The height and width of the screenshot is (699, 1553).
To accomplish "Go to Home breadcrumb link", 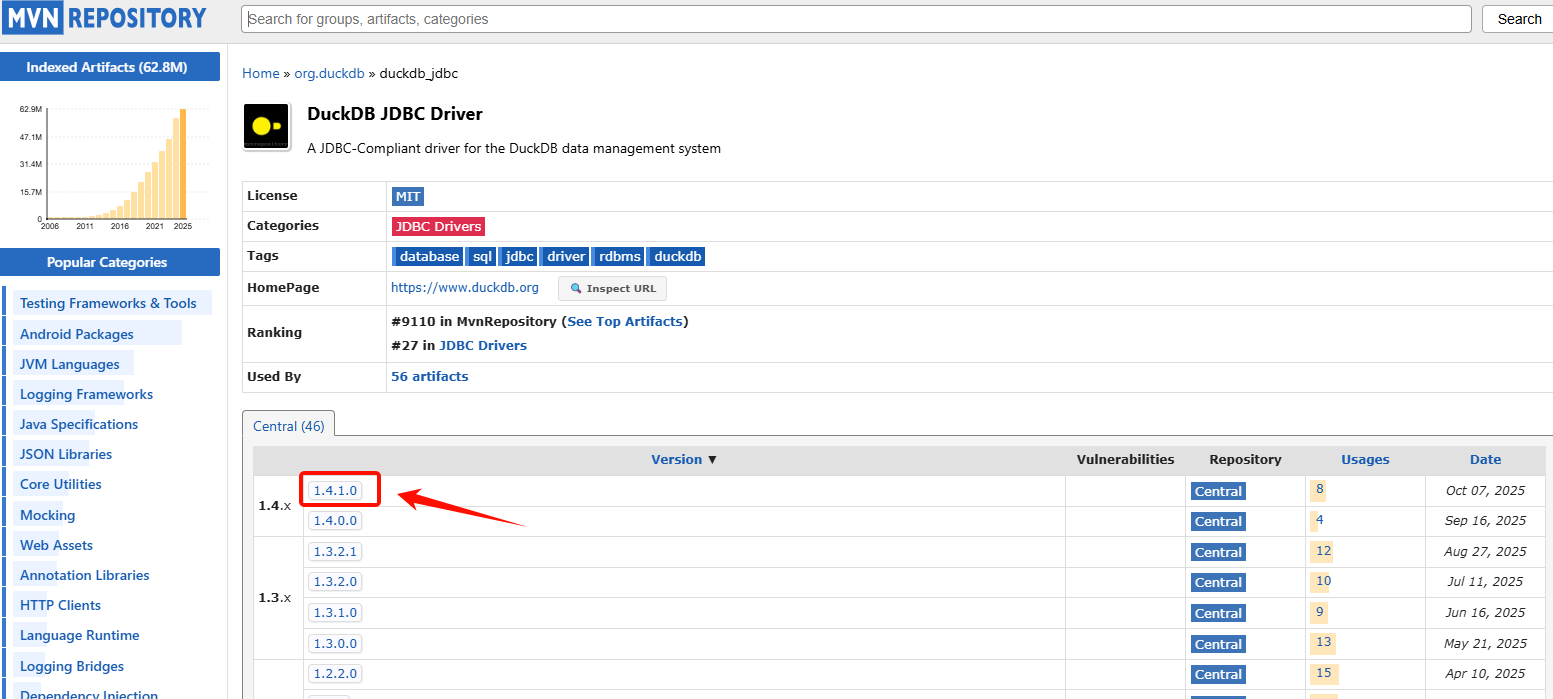I will tap(260, 73).
